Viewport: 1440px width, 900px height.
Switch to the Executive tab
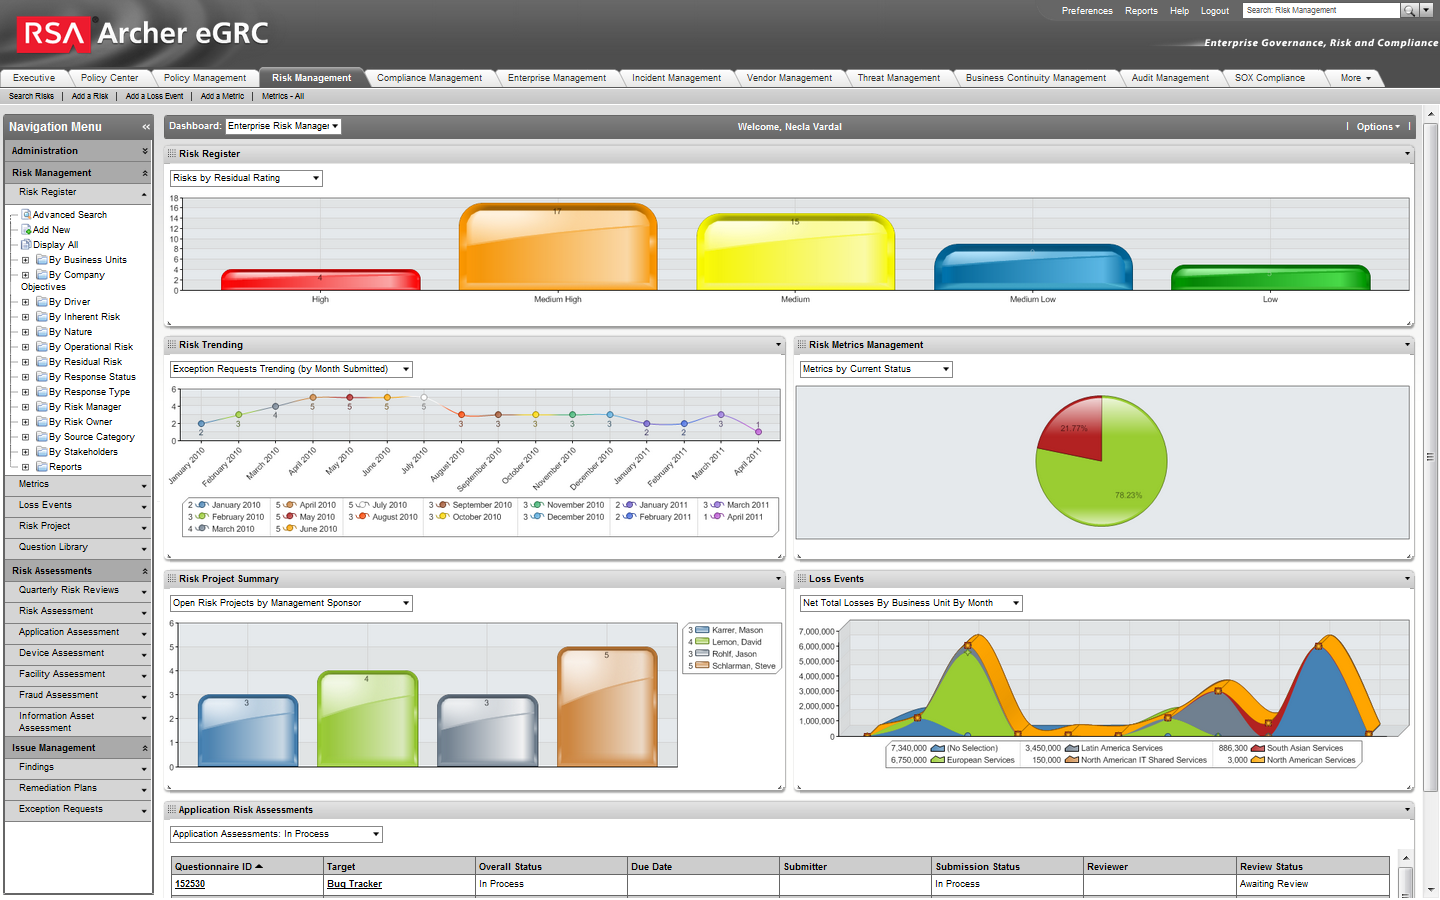34,78
